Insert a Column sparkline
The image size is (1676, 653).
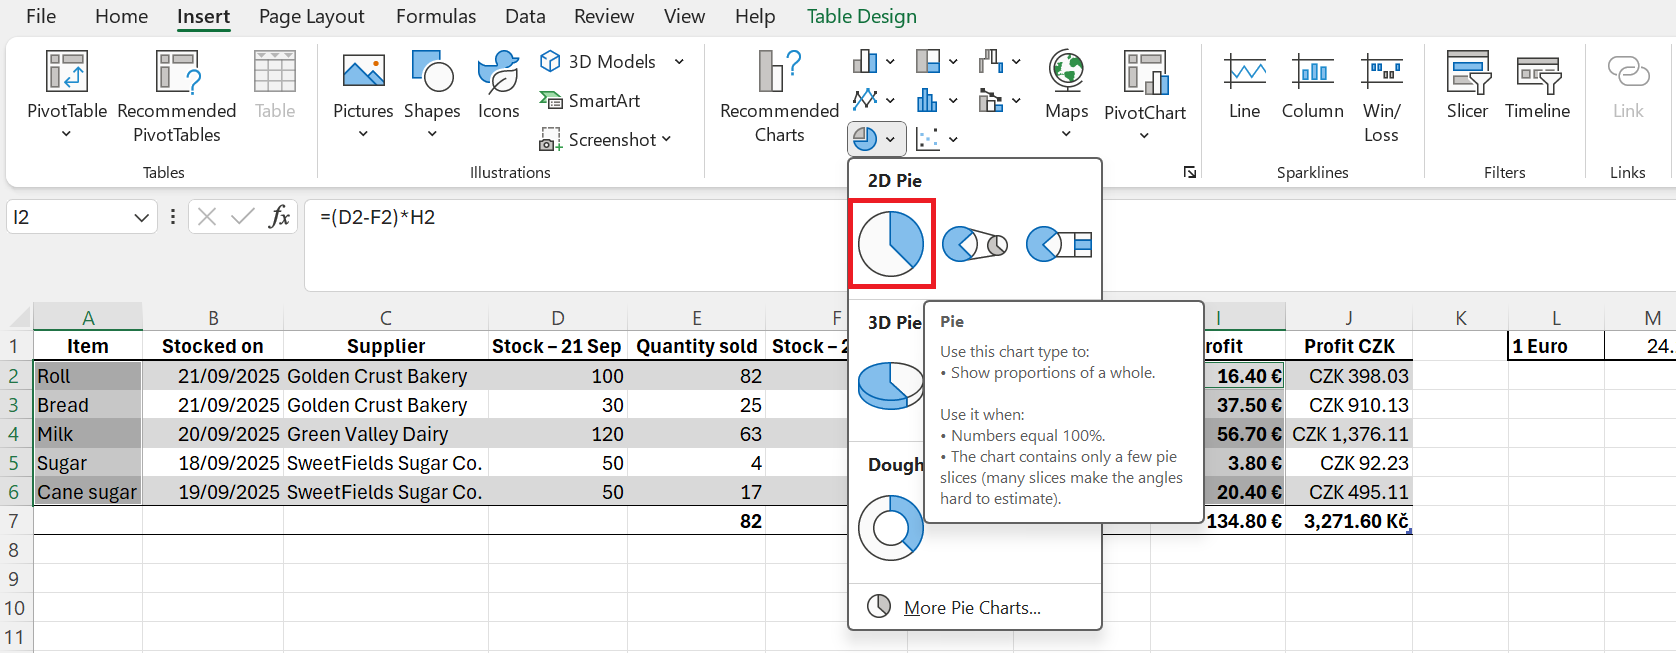[1313, 86]
